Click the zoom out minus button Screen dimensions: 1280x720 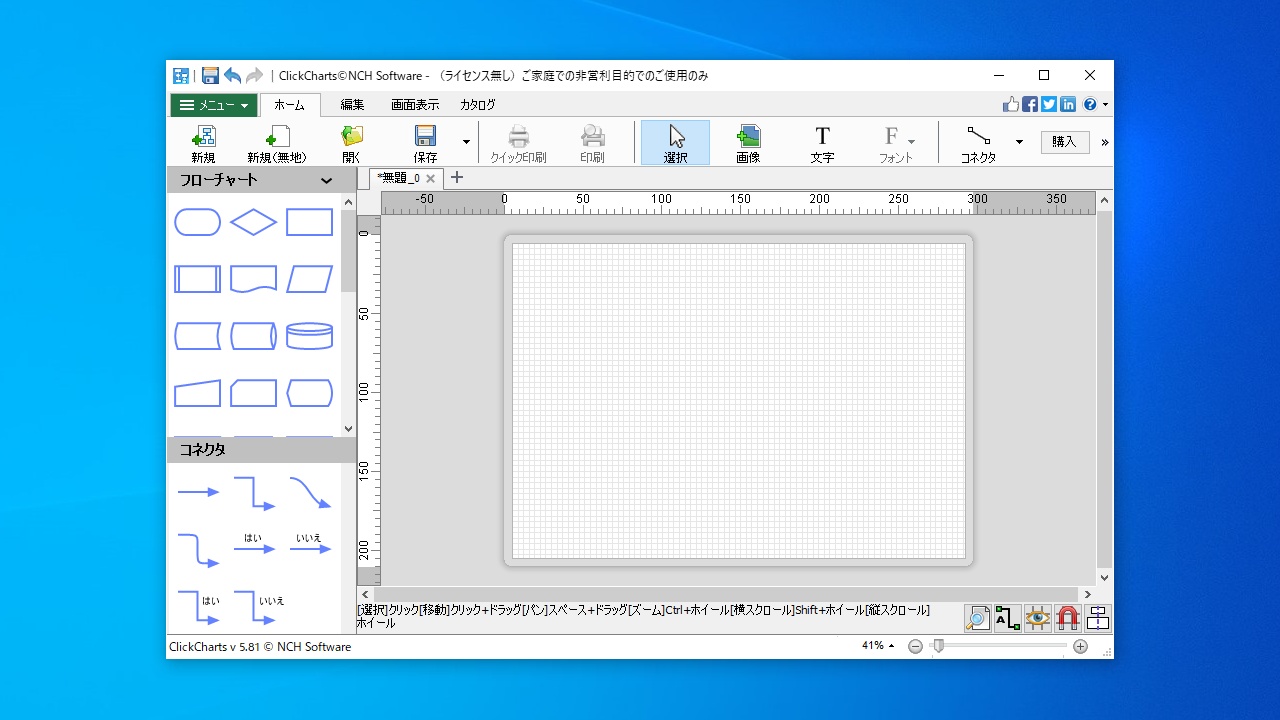click(915, 647)
